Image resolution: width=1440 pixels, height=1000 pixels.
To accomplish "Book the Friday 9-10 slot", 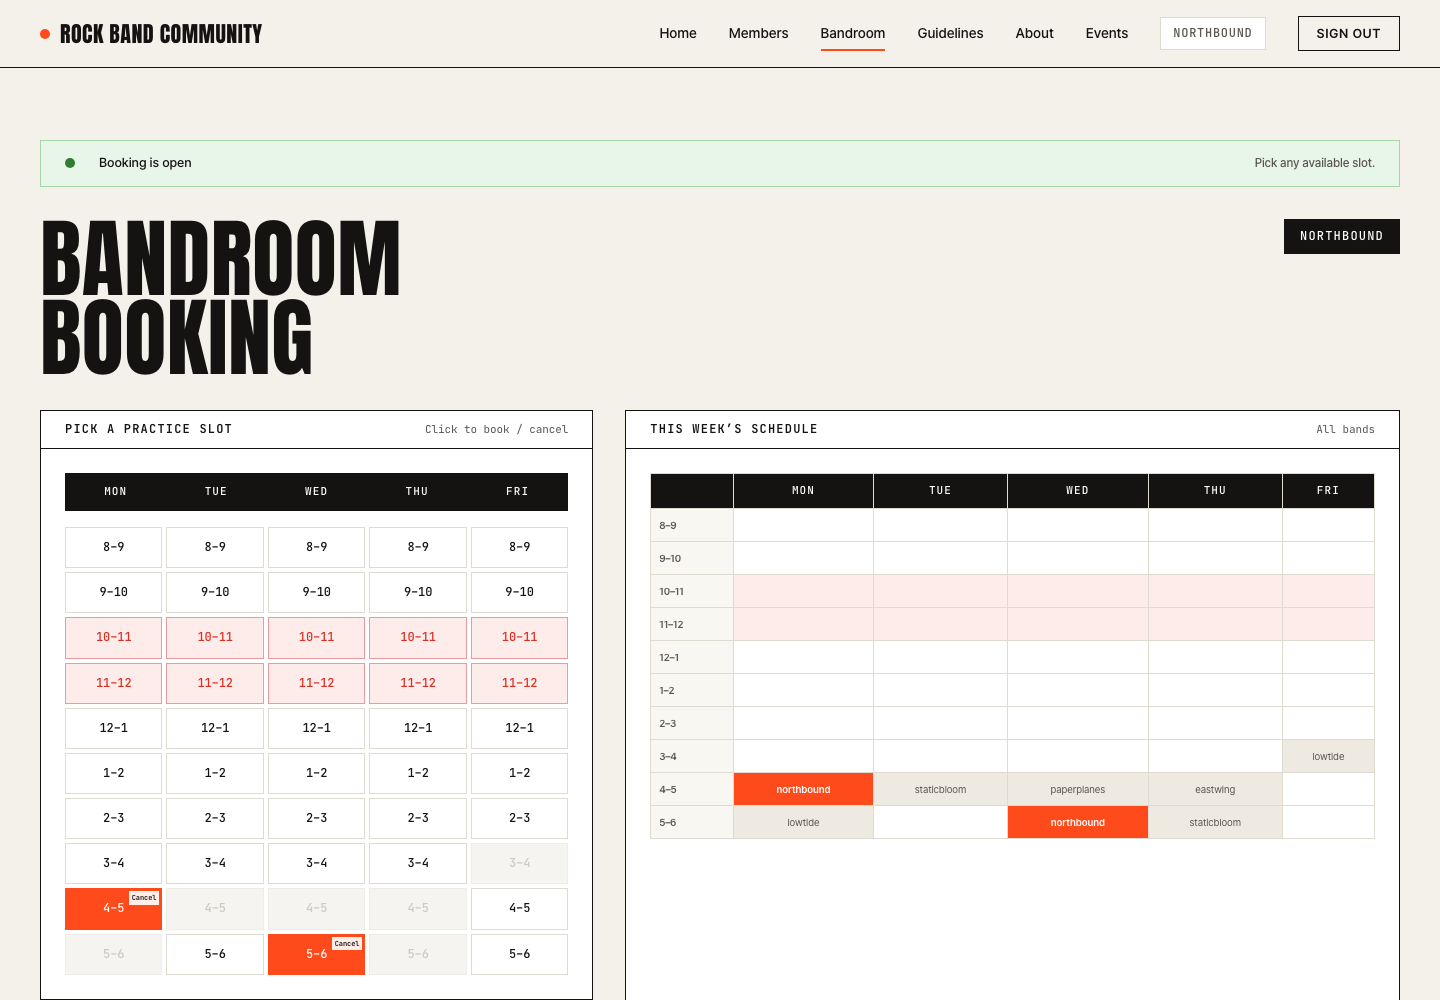I will tap(520, 592).
